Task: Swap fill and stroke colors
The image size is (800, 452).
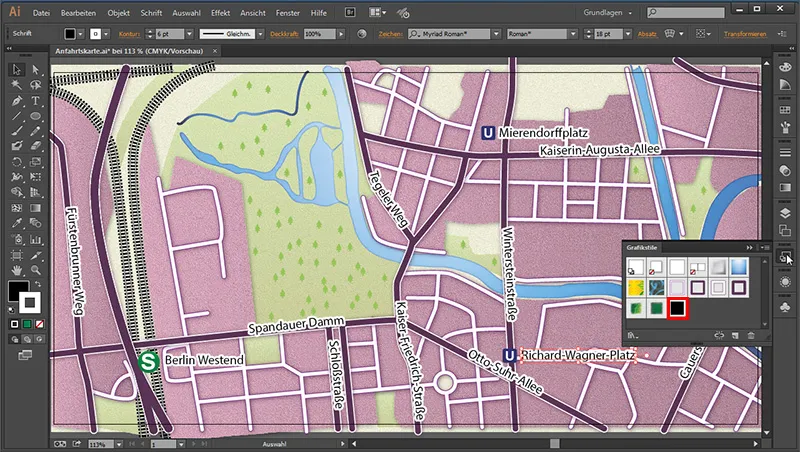Action: tap(38, 284)
